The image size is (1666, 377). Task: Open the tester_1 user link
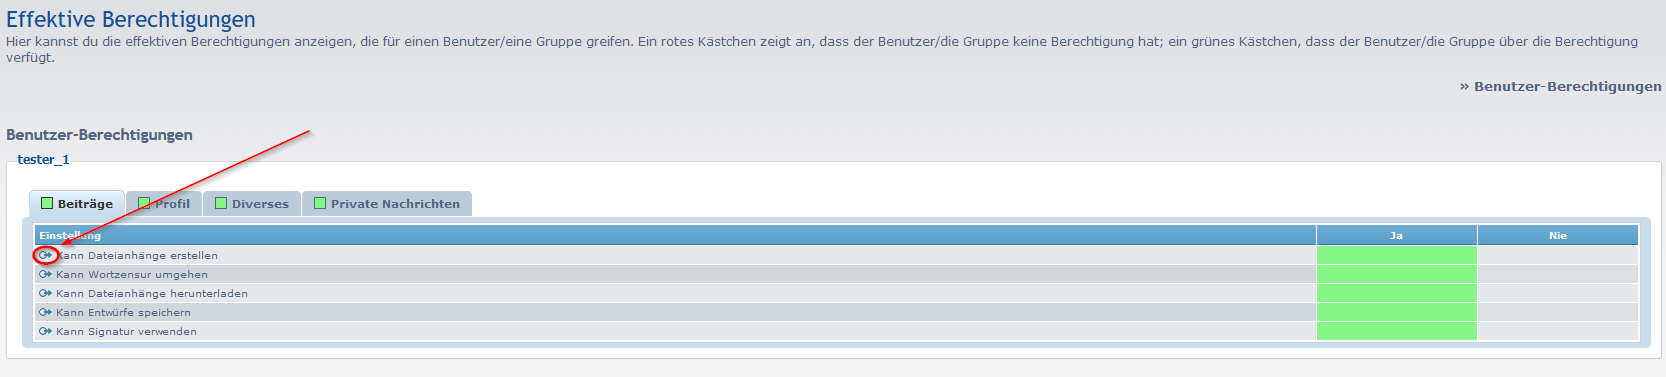tap(43, 159)
